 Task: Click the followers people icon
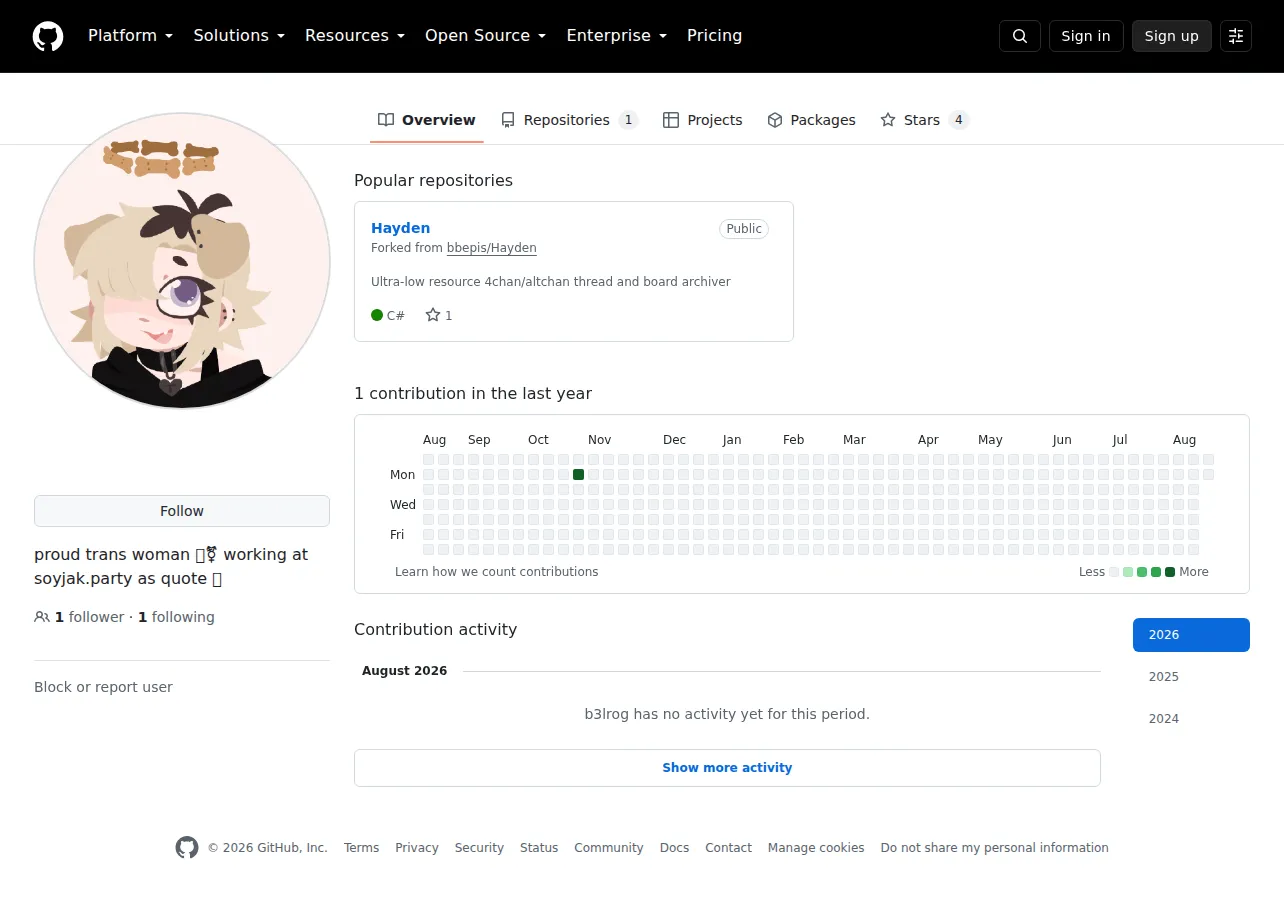pyautogui.click(x=42, y=617)
